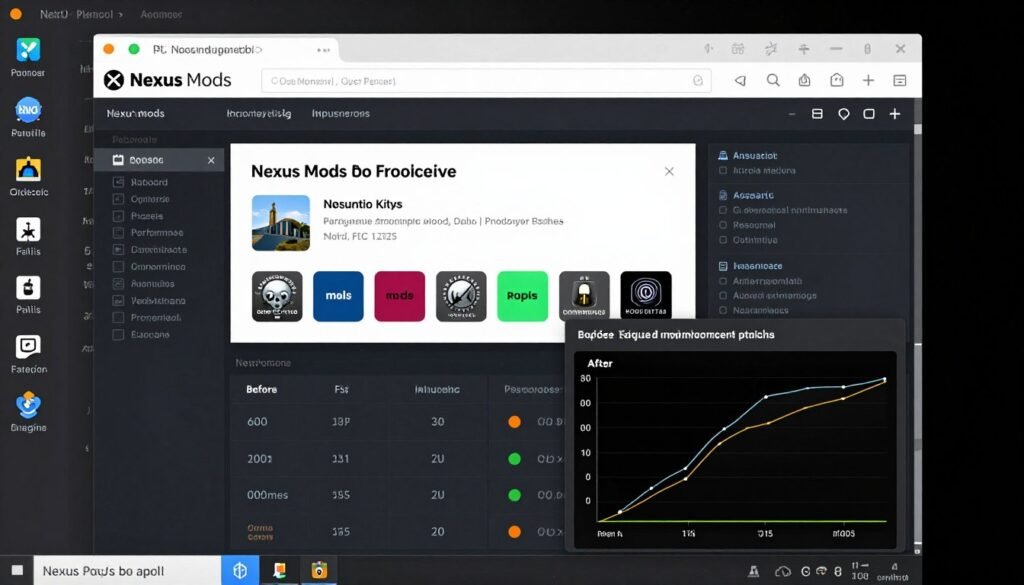The height and width of the screenshot is (585, 1024).
Task: Click the yellow camera-like taskbar icon
Action: click(x=319, y=571)
